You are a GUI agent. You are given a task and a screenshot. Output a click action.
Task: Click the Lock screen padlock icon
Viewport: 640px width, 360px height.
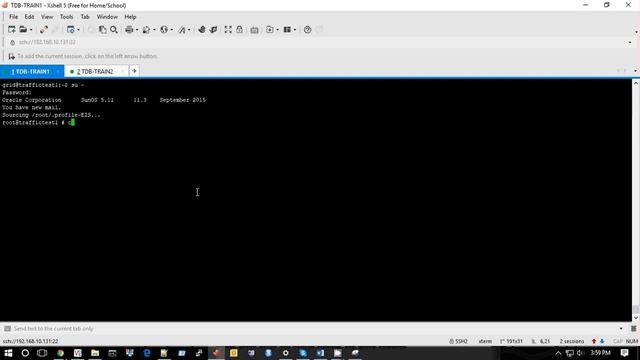tap(239, 29)
